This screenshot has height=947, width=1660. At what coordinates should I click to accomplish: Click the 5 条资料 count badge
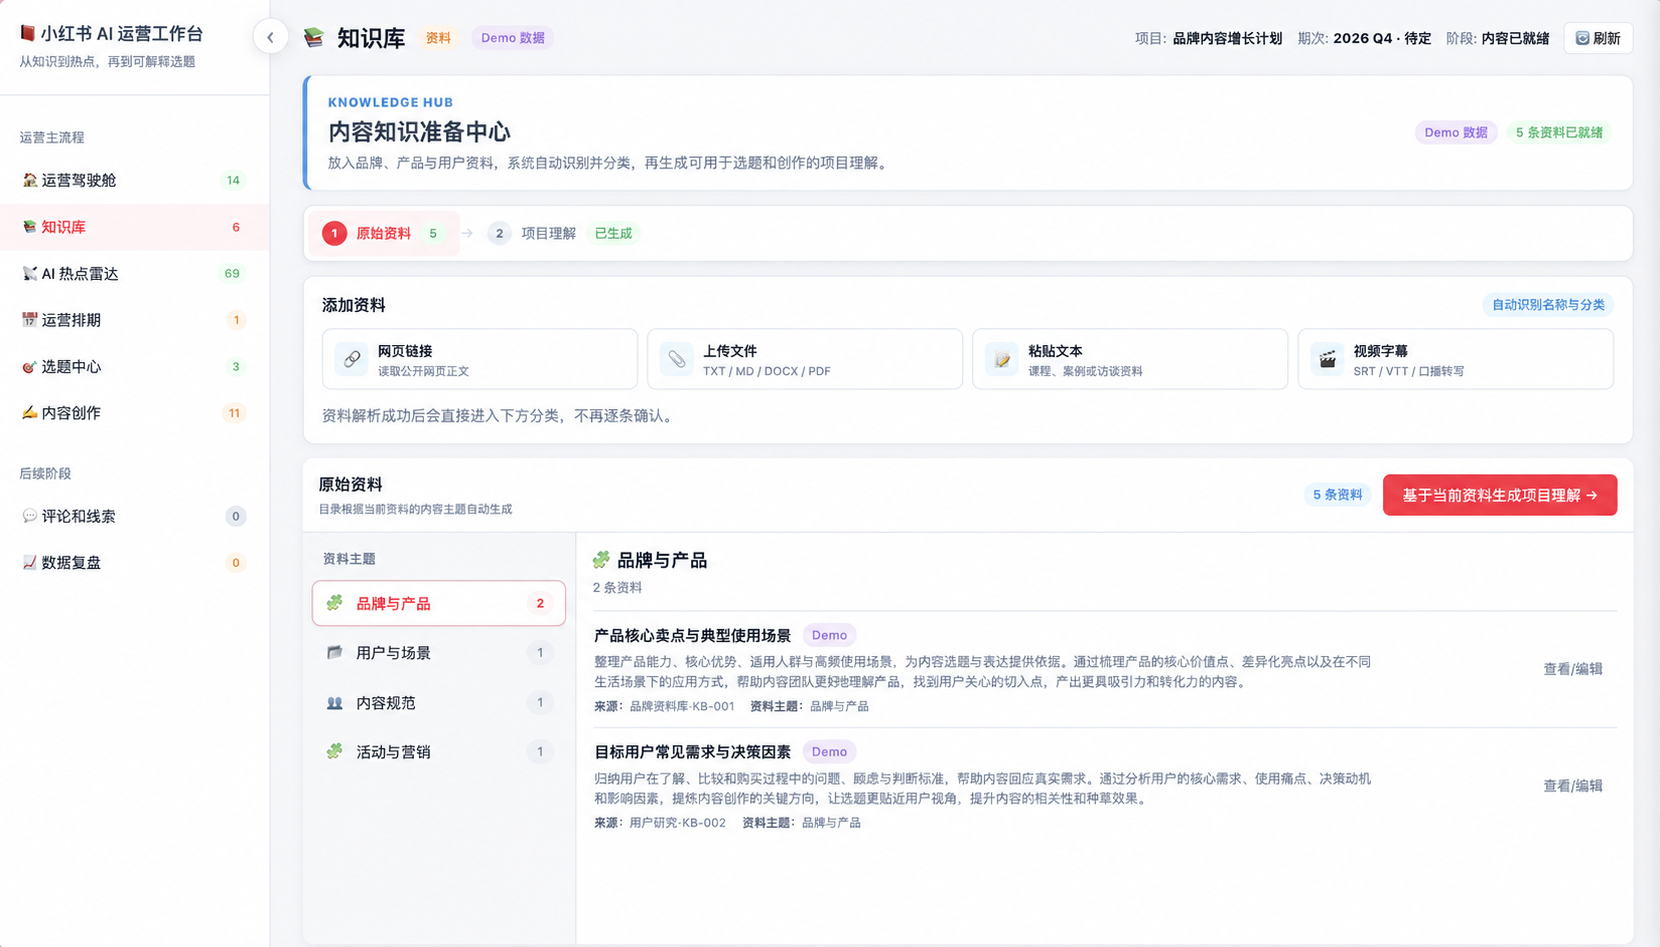[x=1337, y=495]
